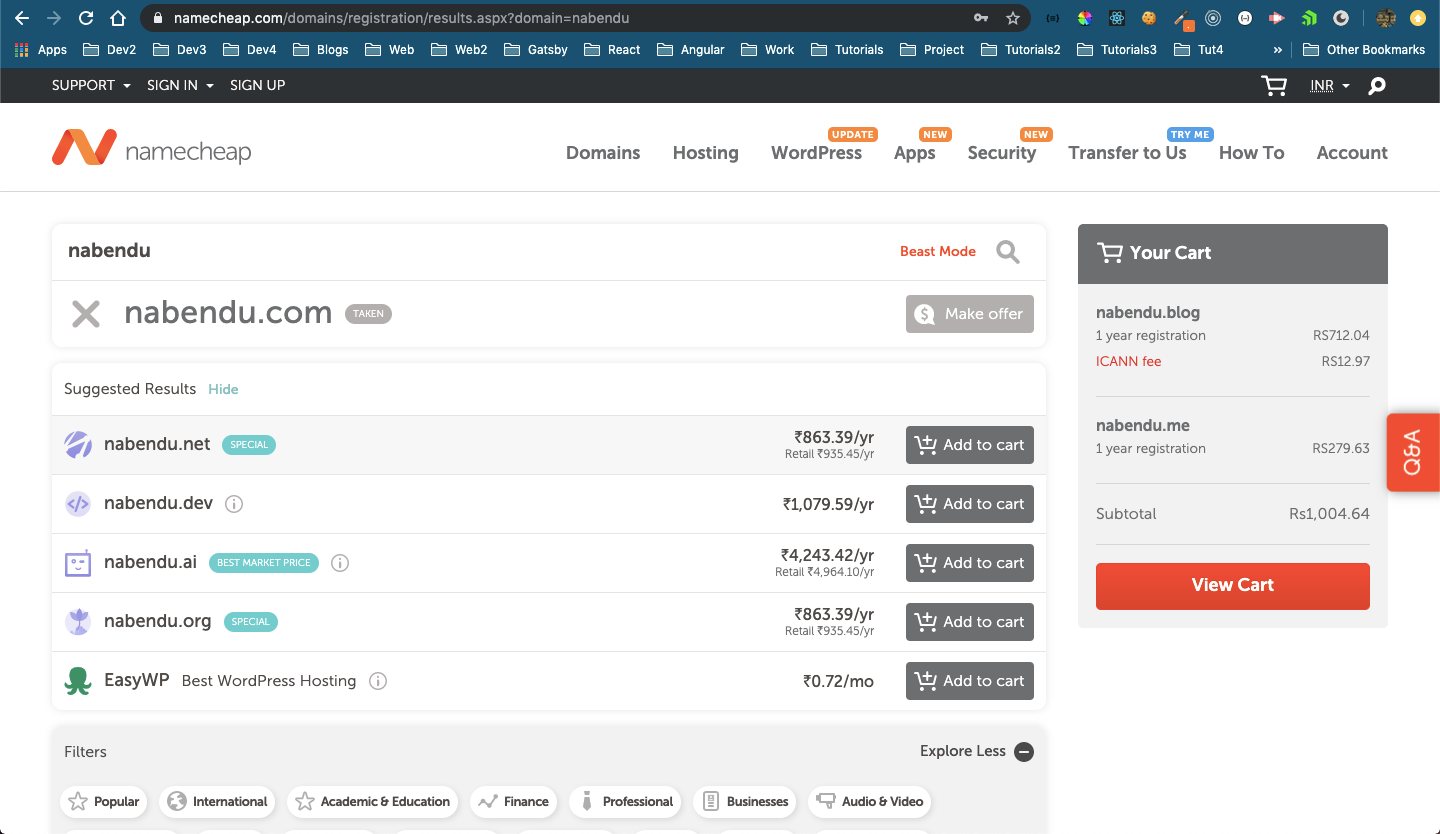The image size is (1440, 834).
Task: Open the React bookmarks folder
Action: (612, 49)
